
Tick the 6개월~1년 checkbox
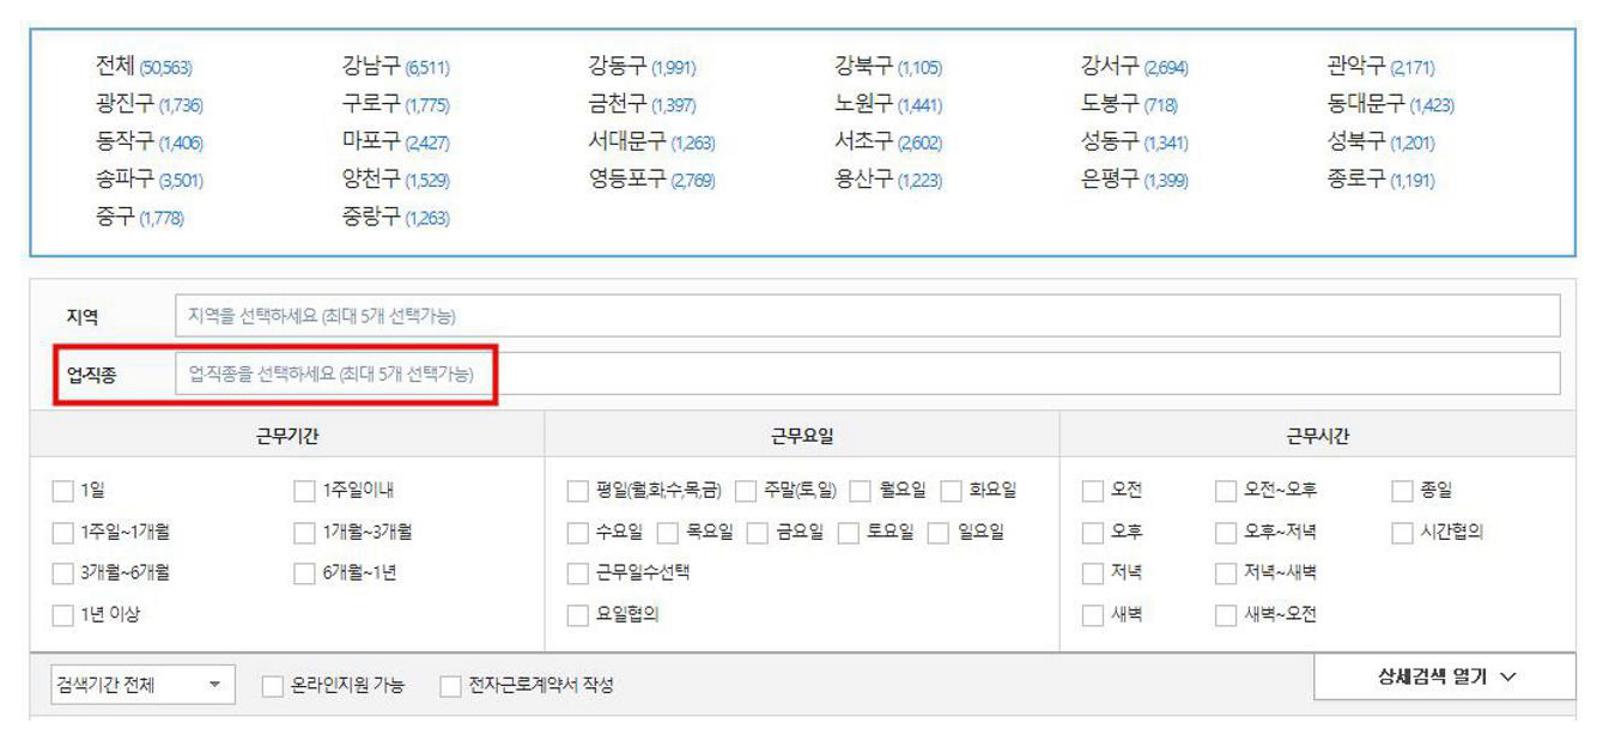(x=304, y=574)
